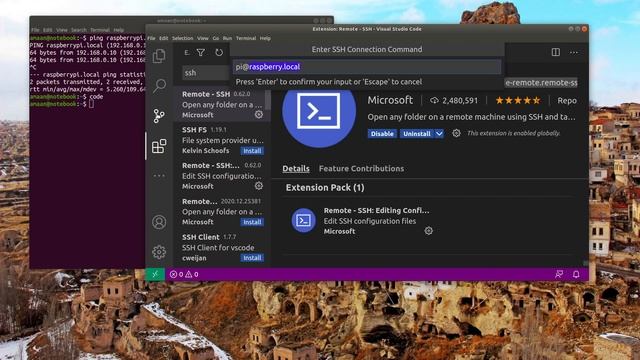Open feedback icon in status bar

[x=559, y=274]
